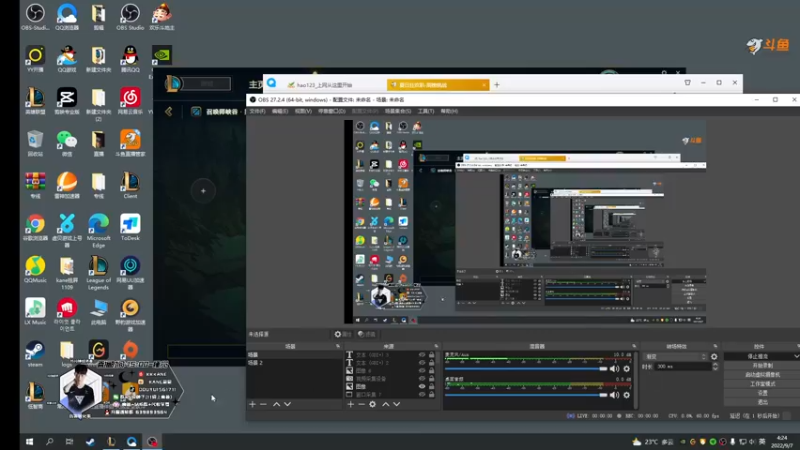This screenshot has height=450, width=800.
Task: Open browser window menu icon
Action: coord(687,83)
